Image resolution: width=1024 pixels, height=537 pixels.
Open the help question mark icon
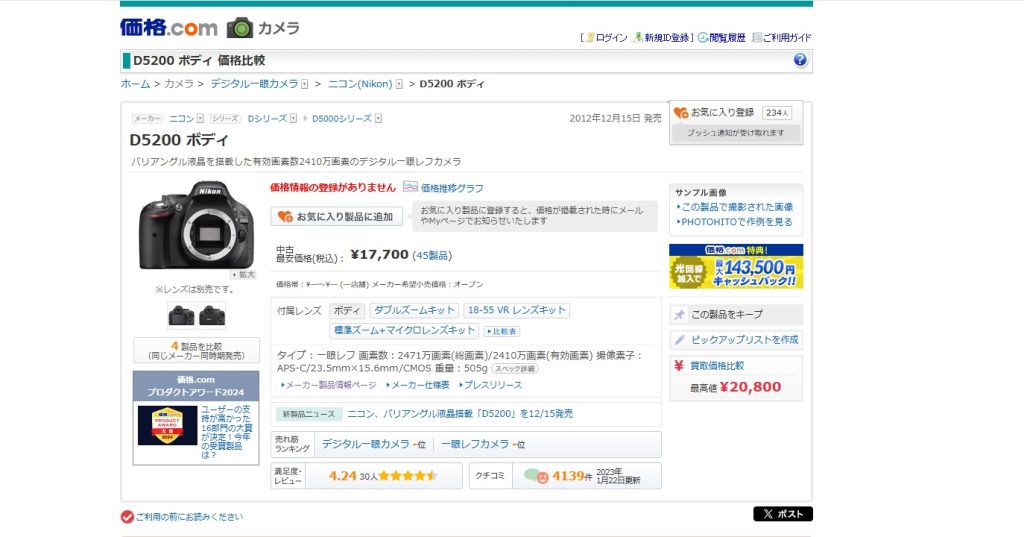800,60
